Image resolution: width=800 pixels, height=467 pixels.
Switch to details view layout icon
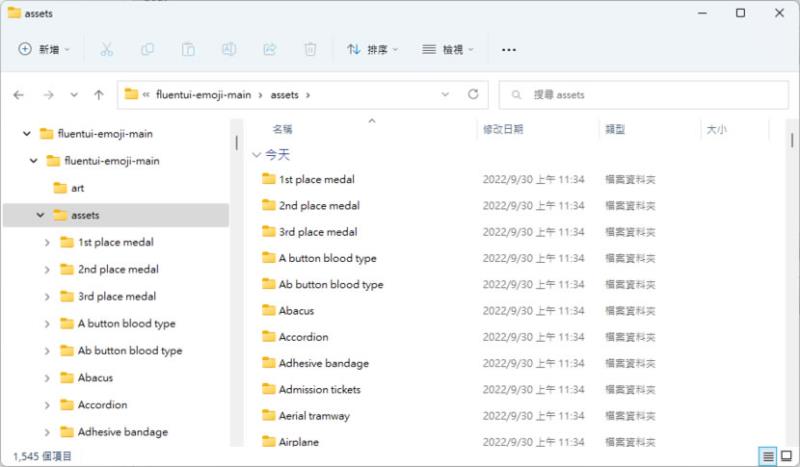point(768,456)
